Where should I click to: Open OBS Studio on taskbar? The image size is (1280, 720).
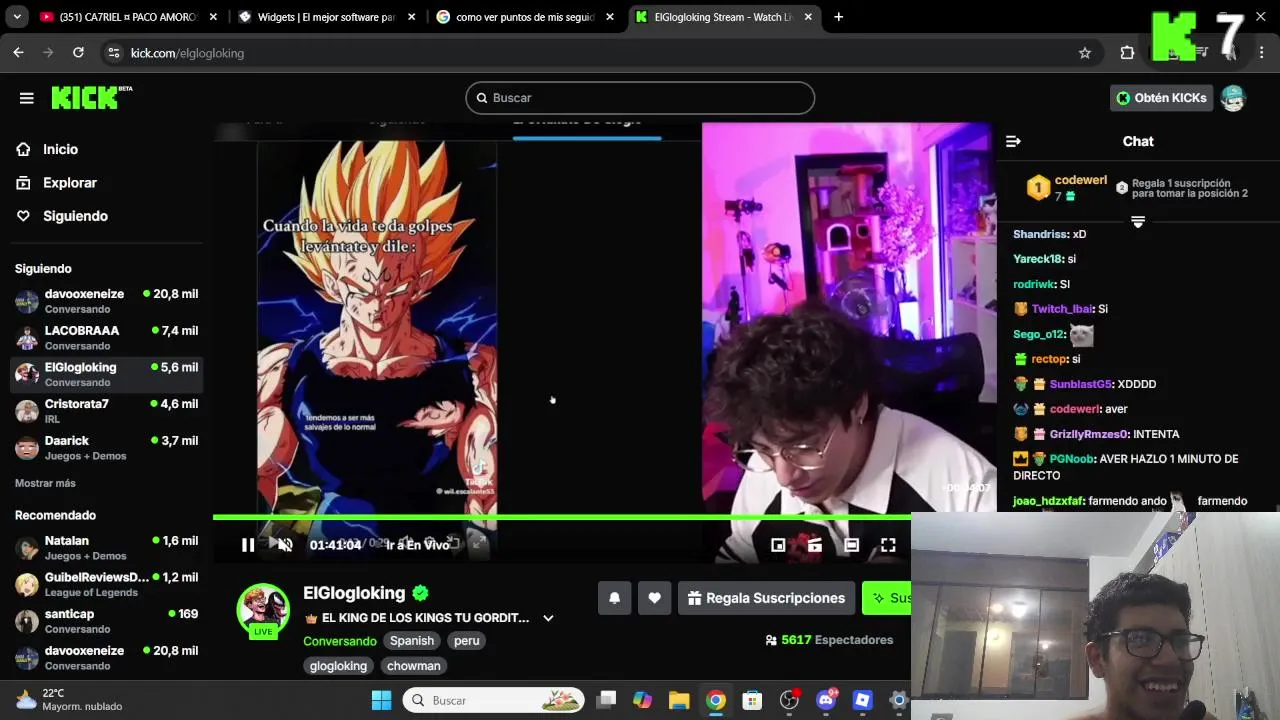click(789, 700)
